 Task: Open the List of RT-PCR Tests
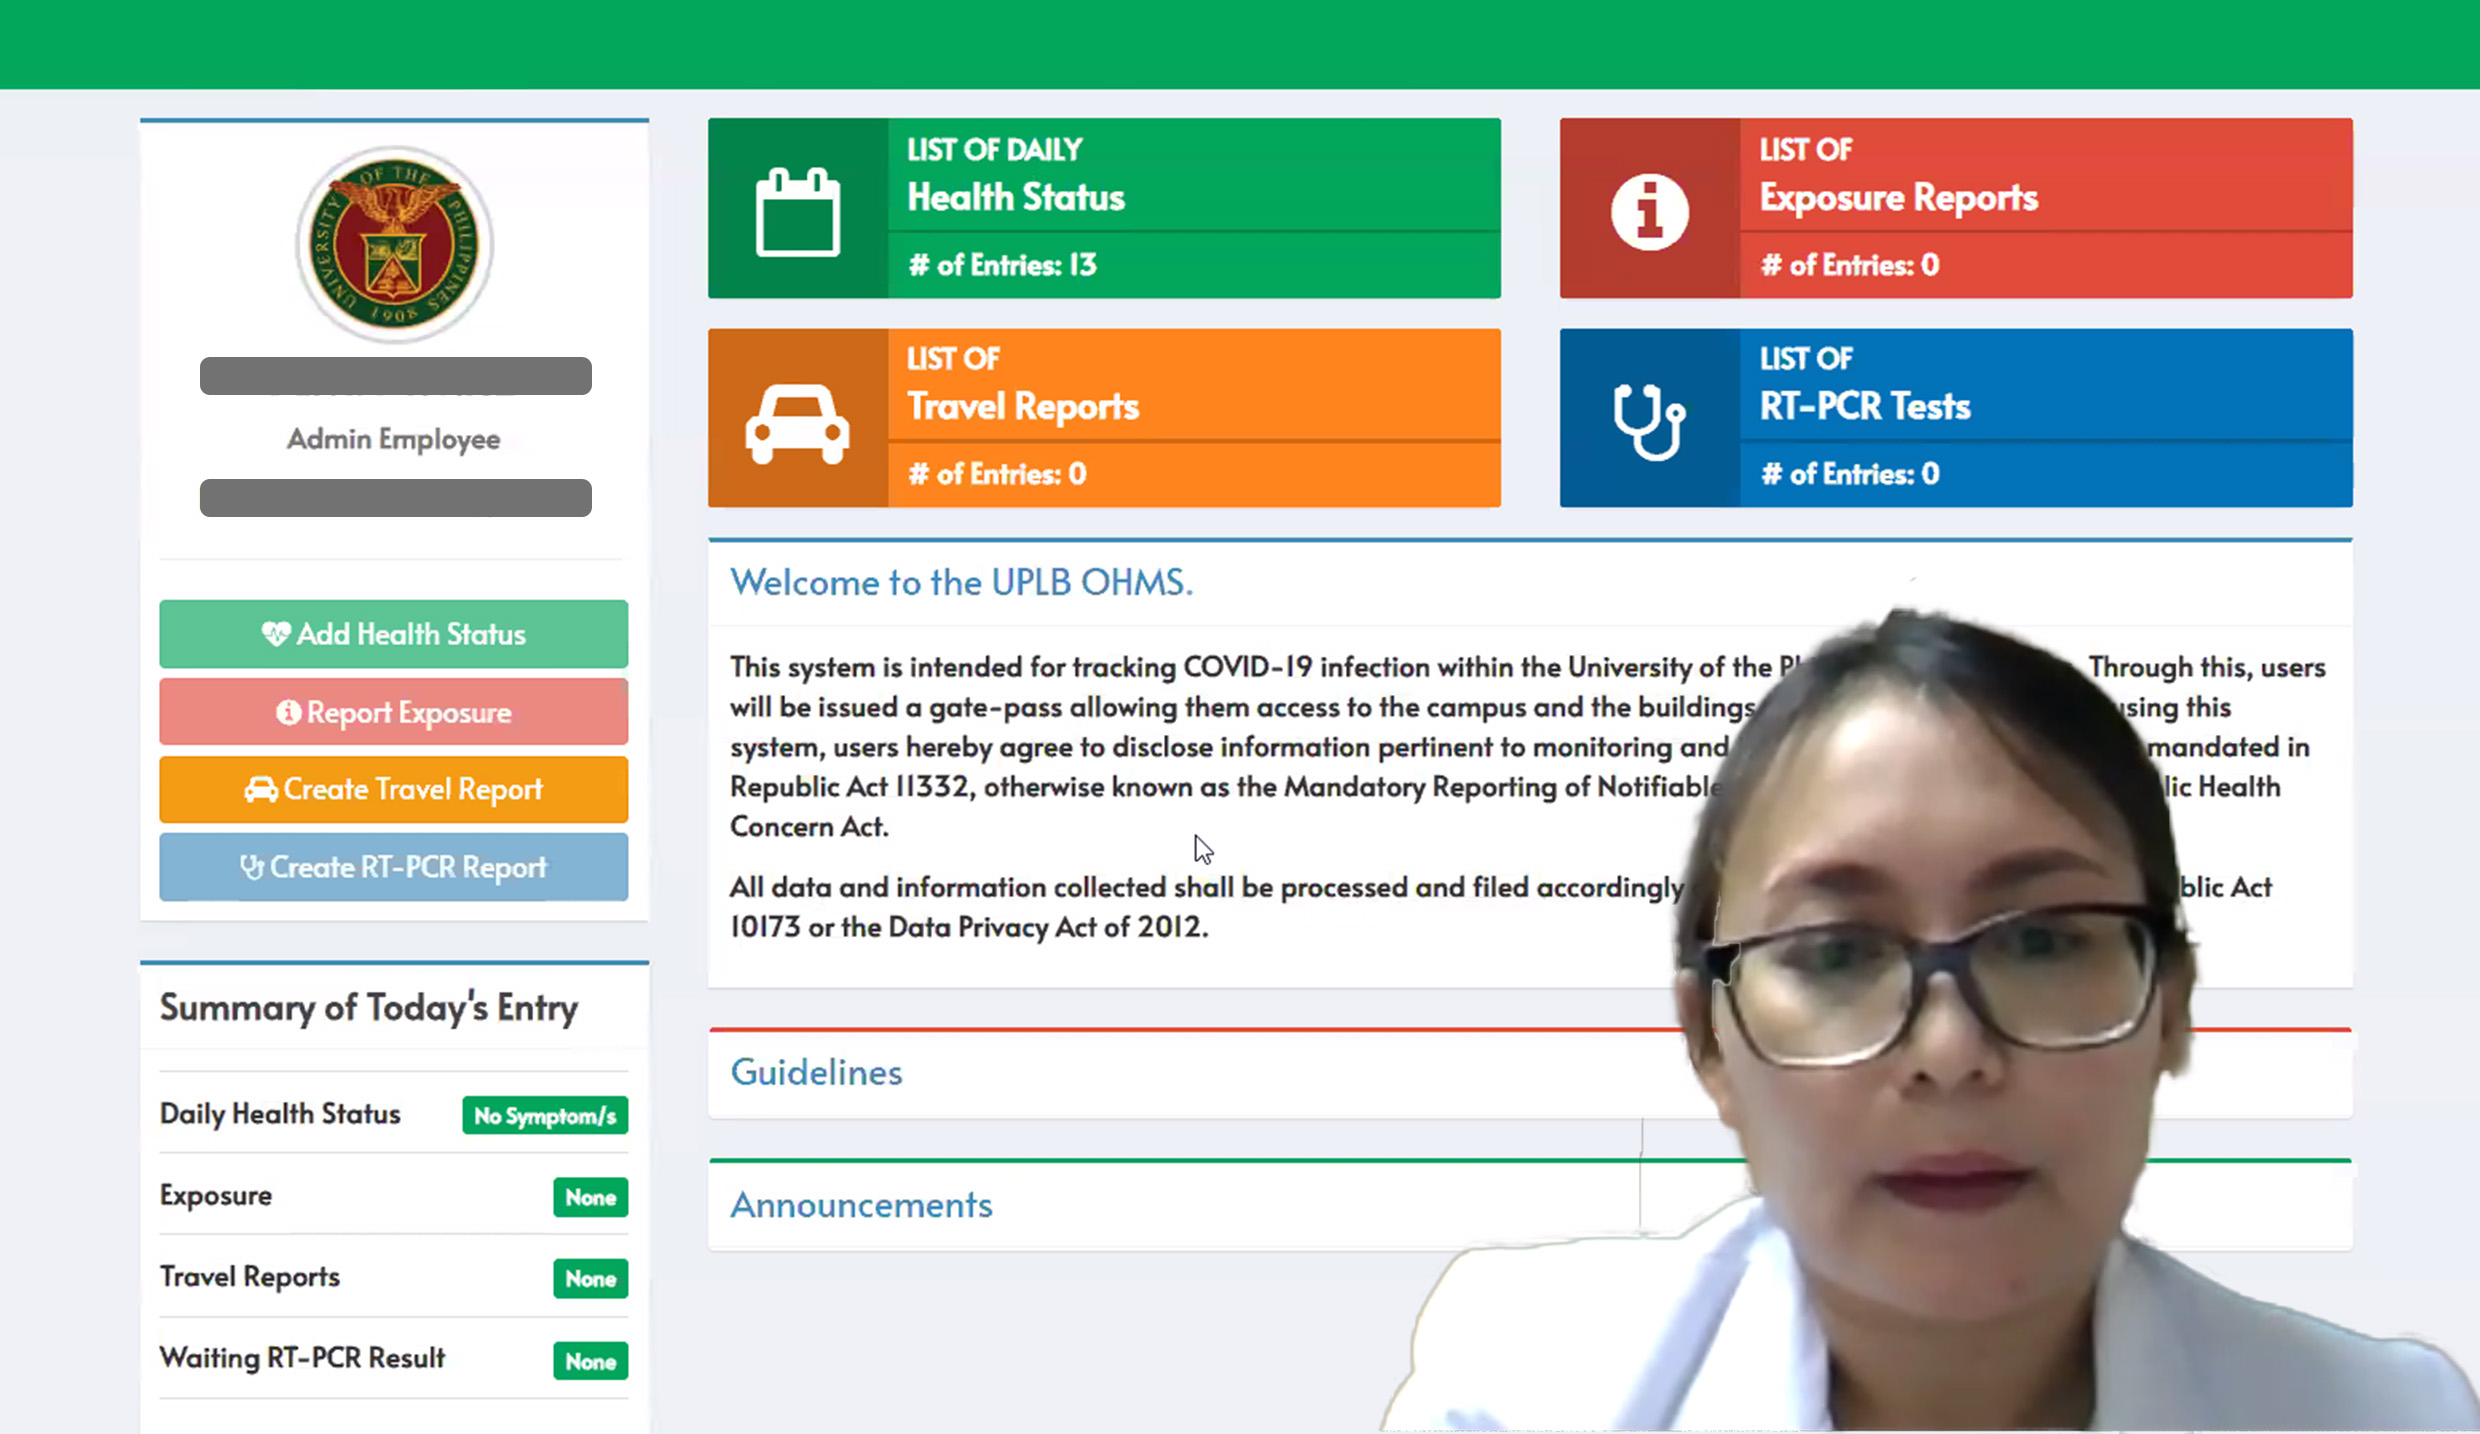(x=1956, y=418)
